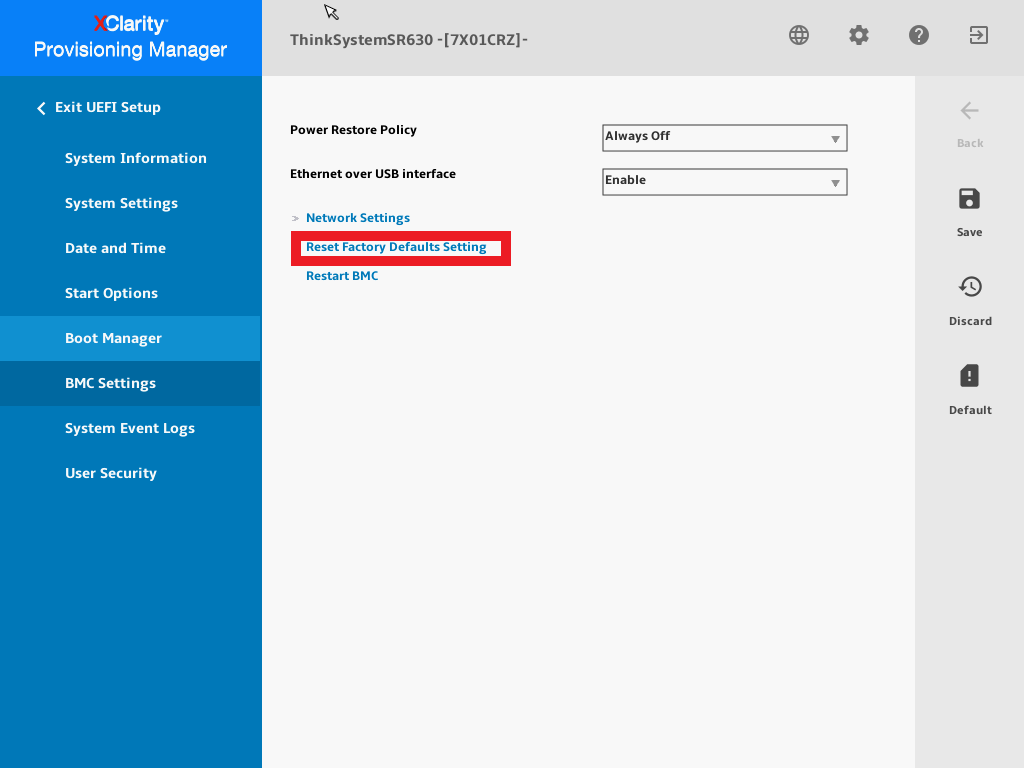The height and width of the screenshot is (768, 1024).
Task: Open the language globe icon
Action: point(799,35)
